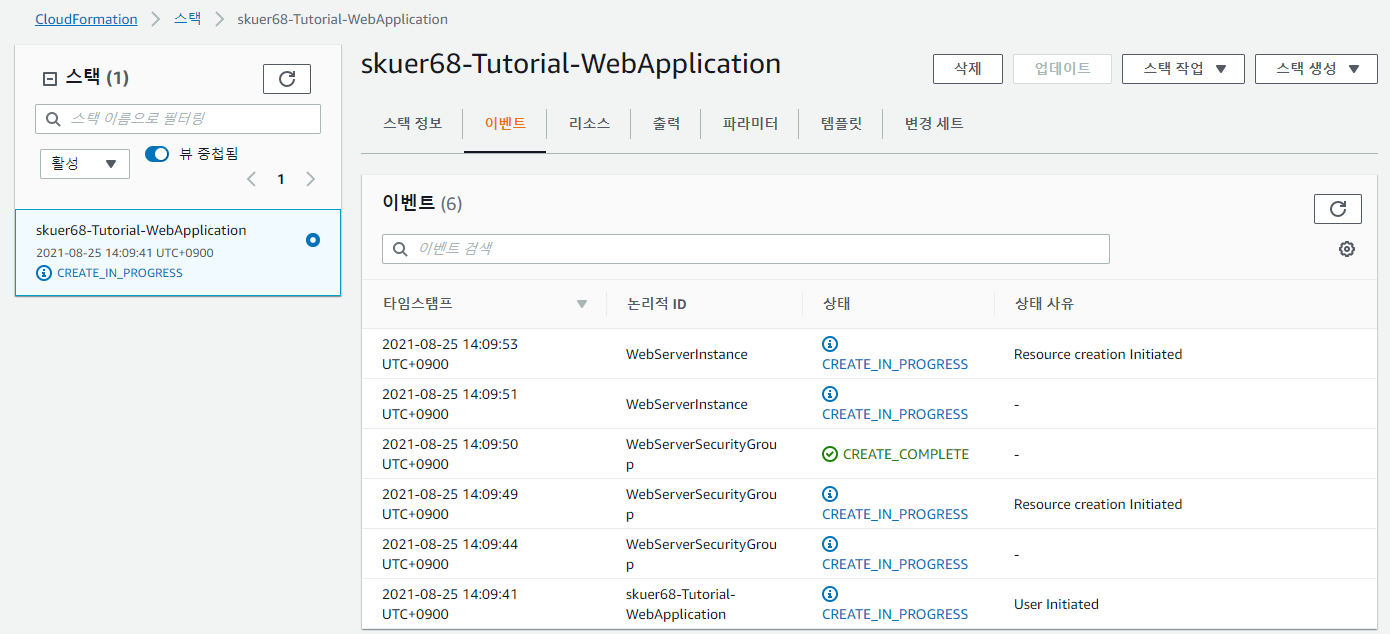Viewport: 1390px width, 634px height.
Task: Click the search icon in the stack filter box
Action: (53, 119)
